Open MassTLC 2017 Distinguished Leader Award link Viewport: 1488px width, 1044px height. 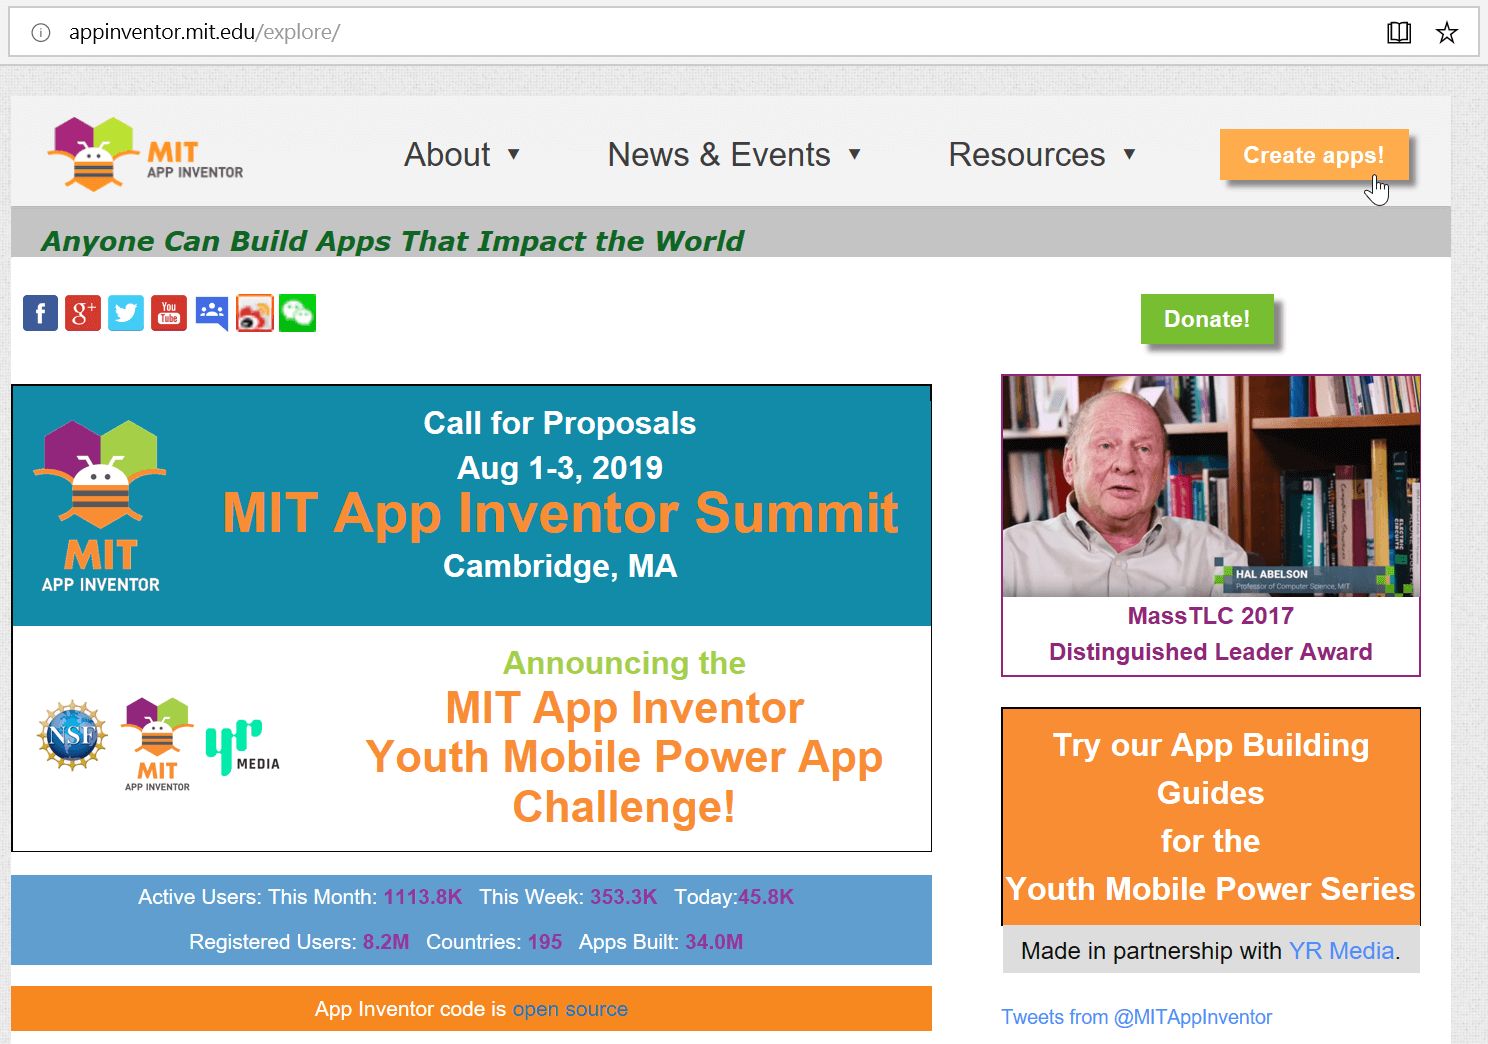(1211, 634)
